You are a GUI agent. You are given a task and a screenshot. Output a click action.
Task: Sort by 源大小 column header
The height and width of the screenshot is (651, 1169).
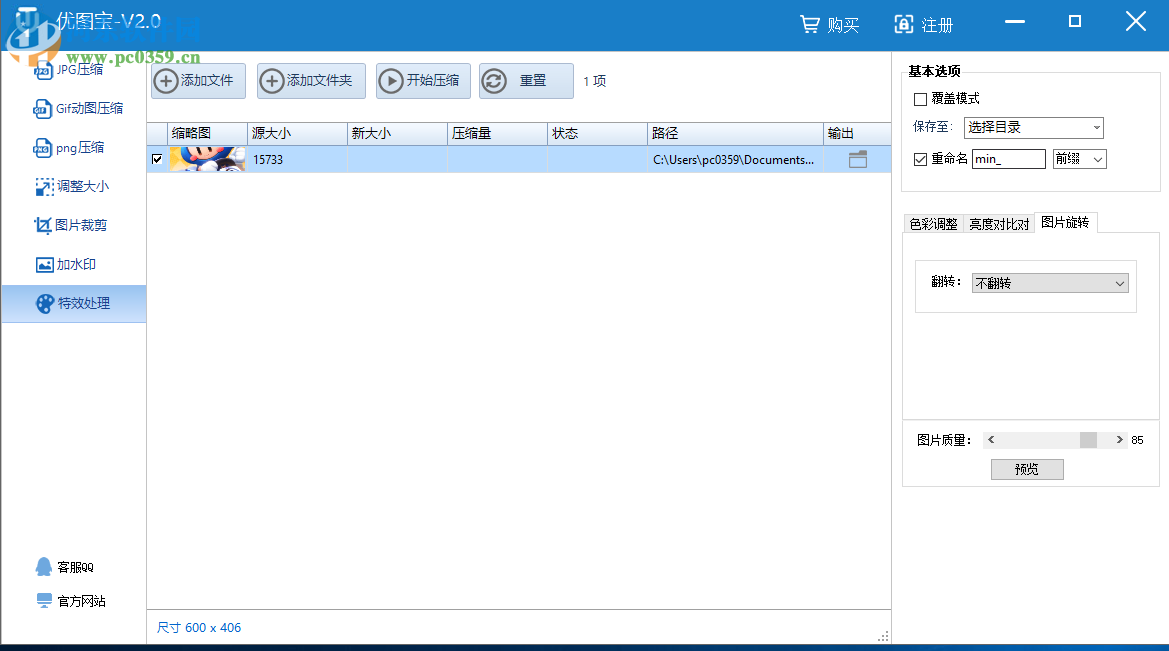tap(297, 133)
